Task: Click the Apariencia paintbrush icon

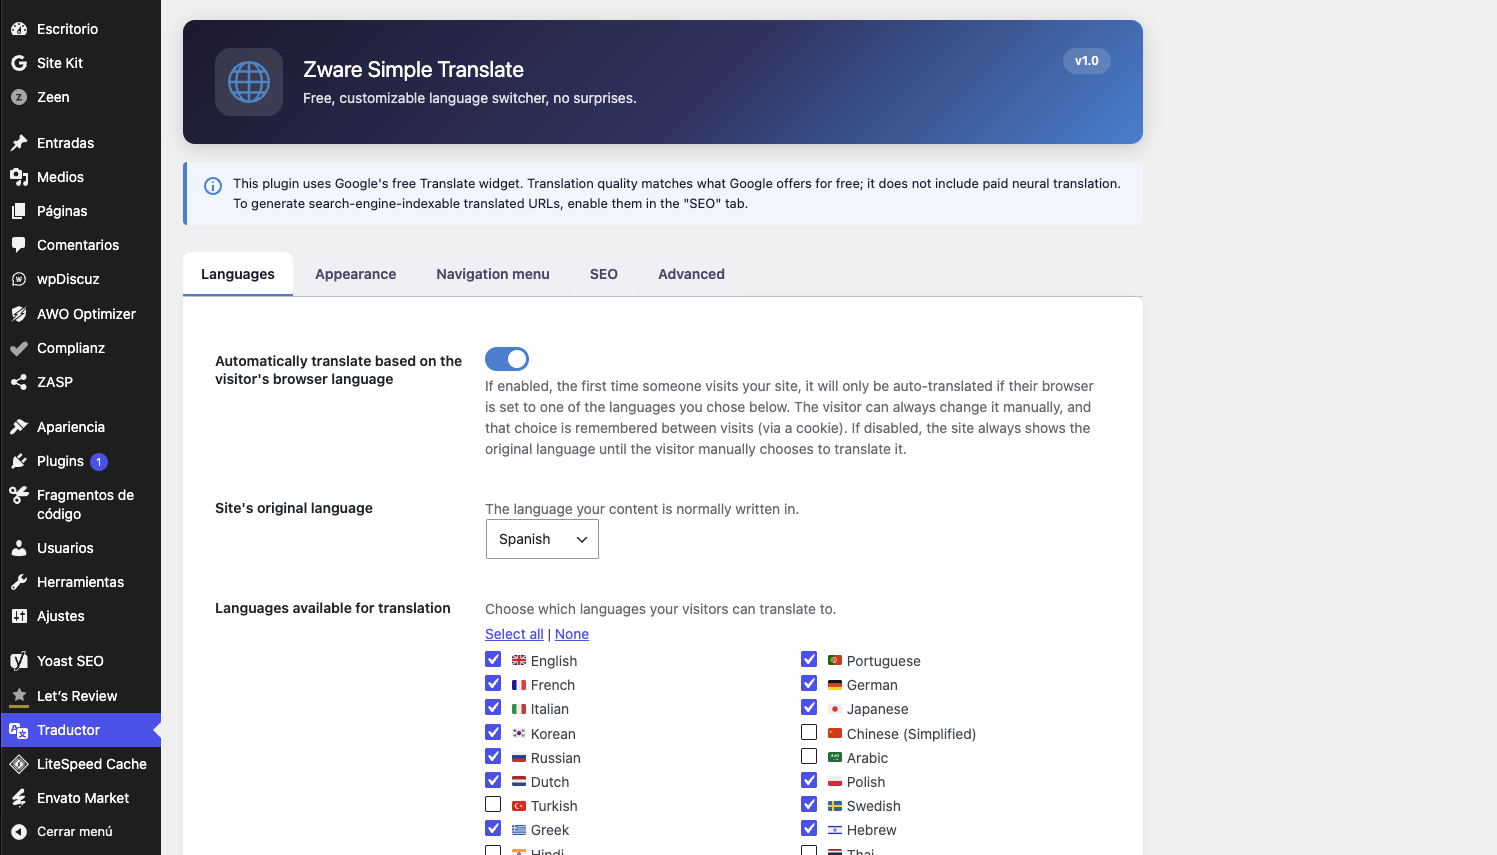Action: point(19,427)
